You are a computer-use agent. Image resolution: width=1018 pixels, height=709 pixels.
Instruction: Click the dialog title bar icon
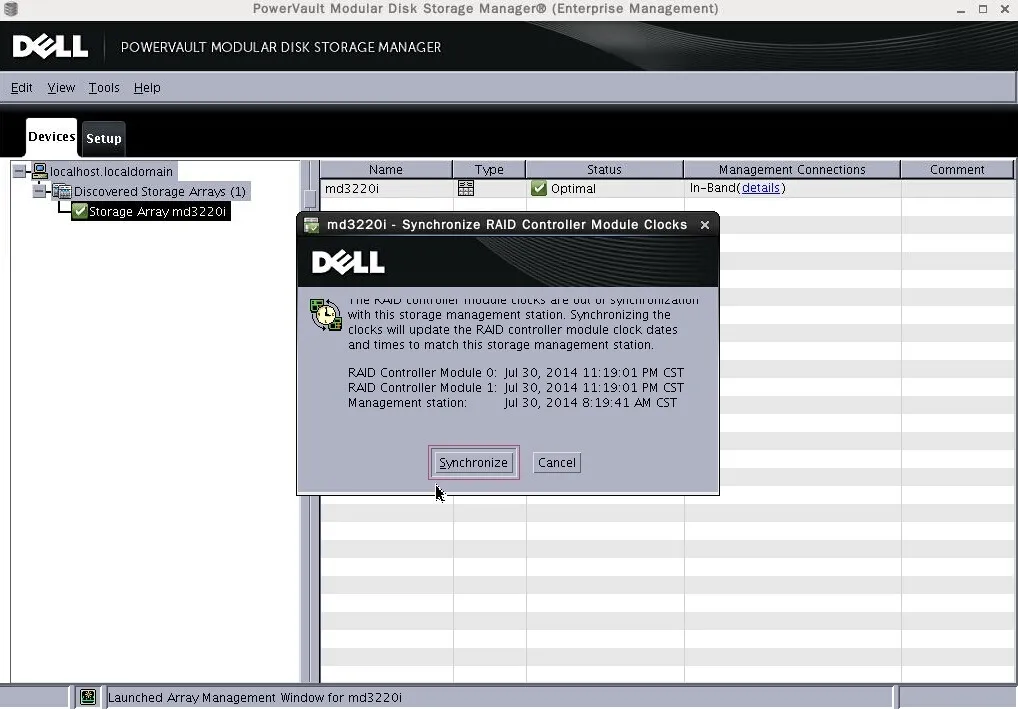click(x=312, y=225)
